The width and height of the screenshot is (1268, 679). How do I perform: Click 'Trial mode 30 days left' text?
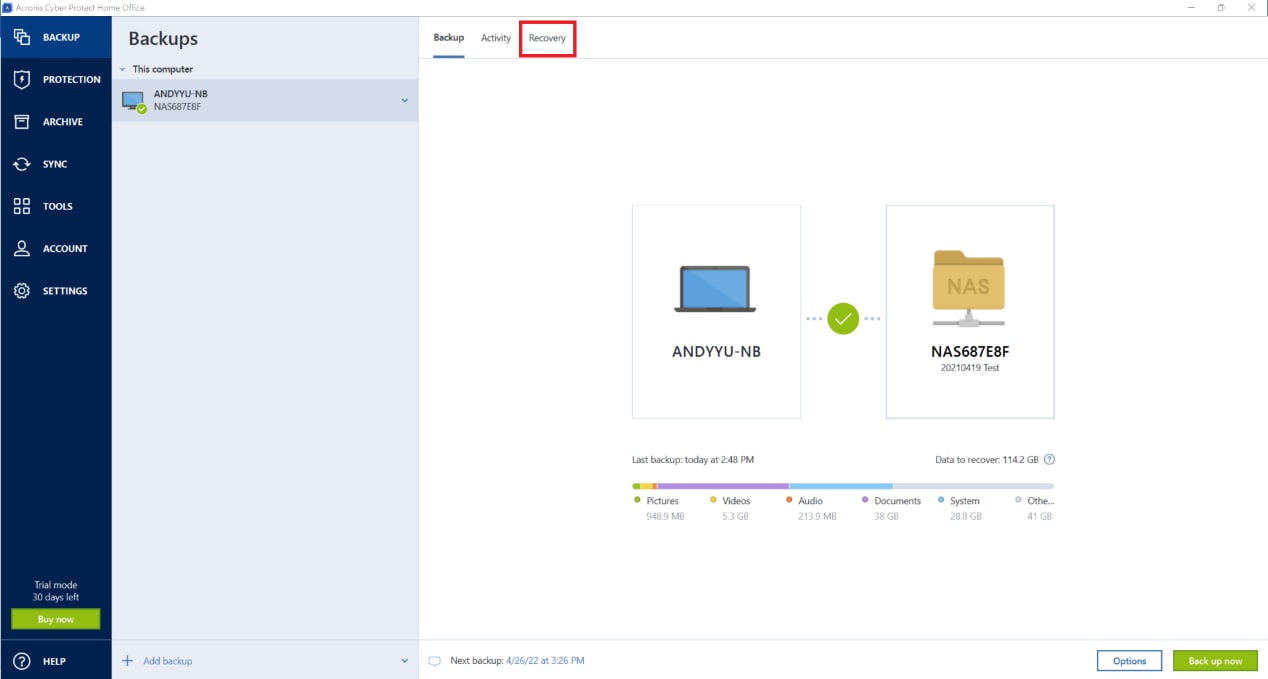pyautogui.click(x=56, y=591)
